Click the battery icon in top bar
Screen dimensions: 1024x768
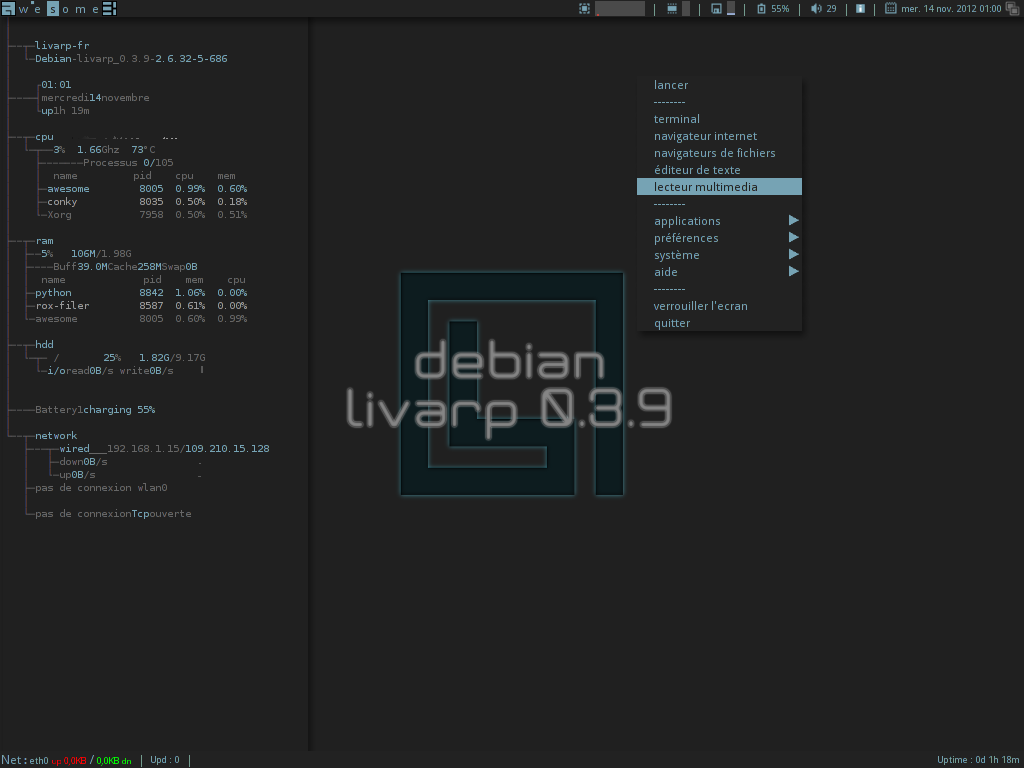click(x=761, y=8)
